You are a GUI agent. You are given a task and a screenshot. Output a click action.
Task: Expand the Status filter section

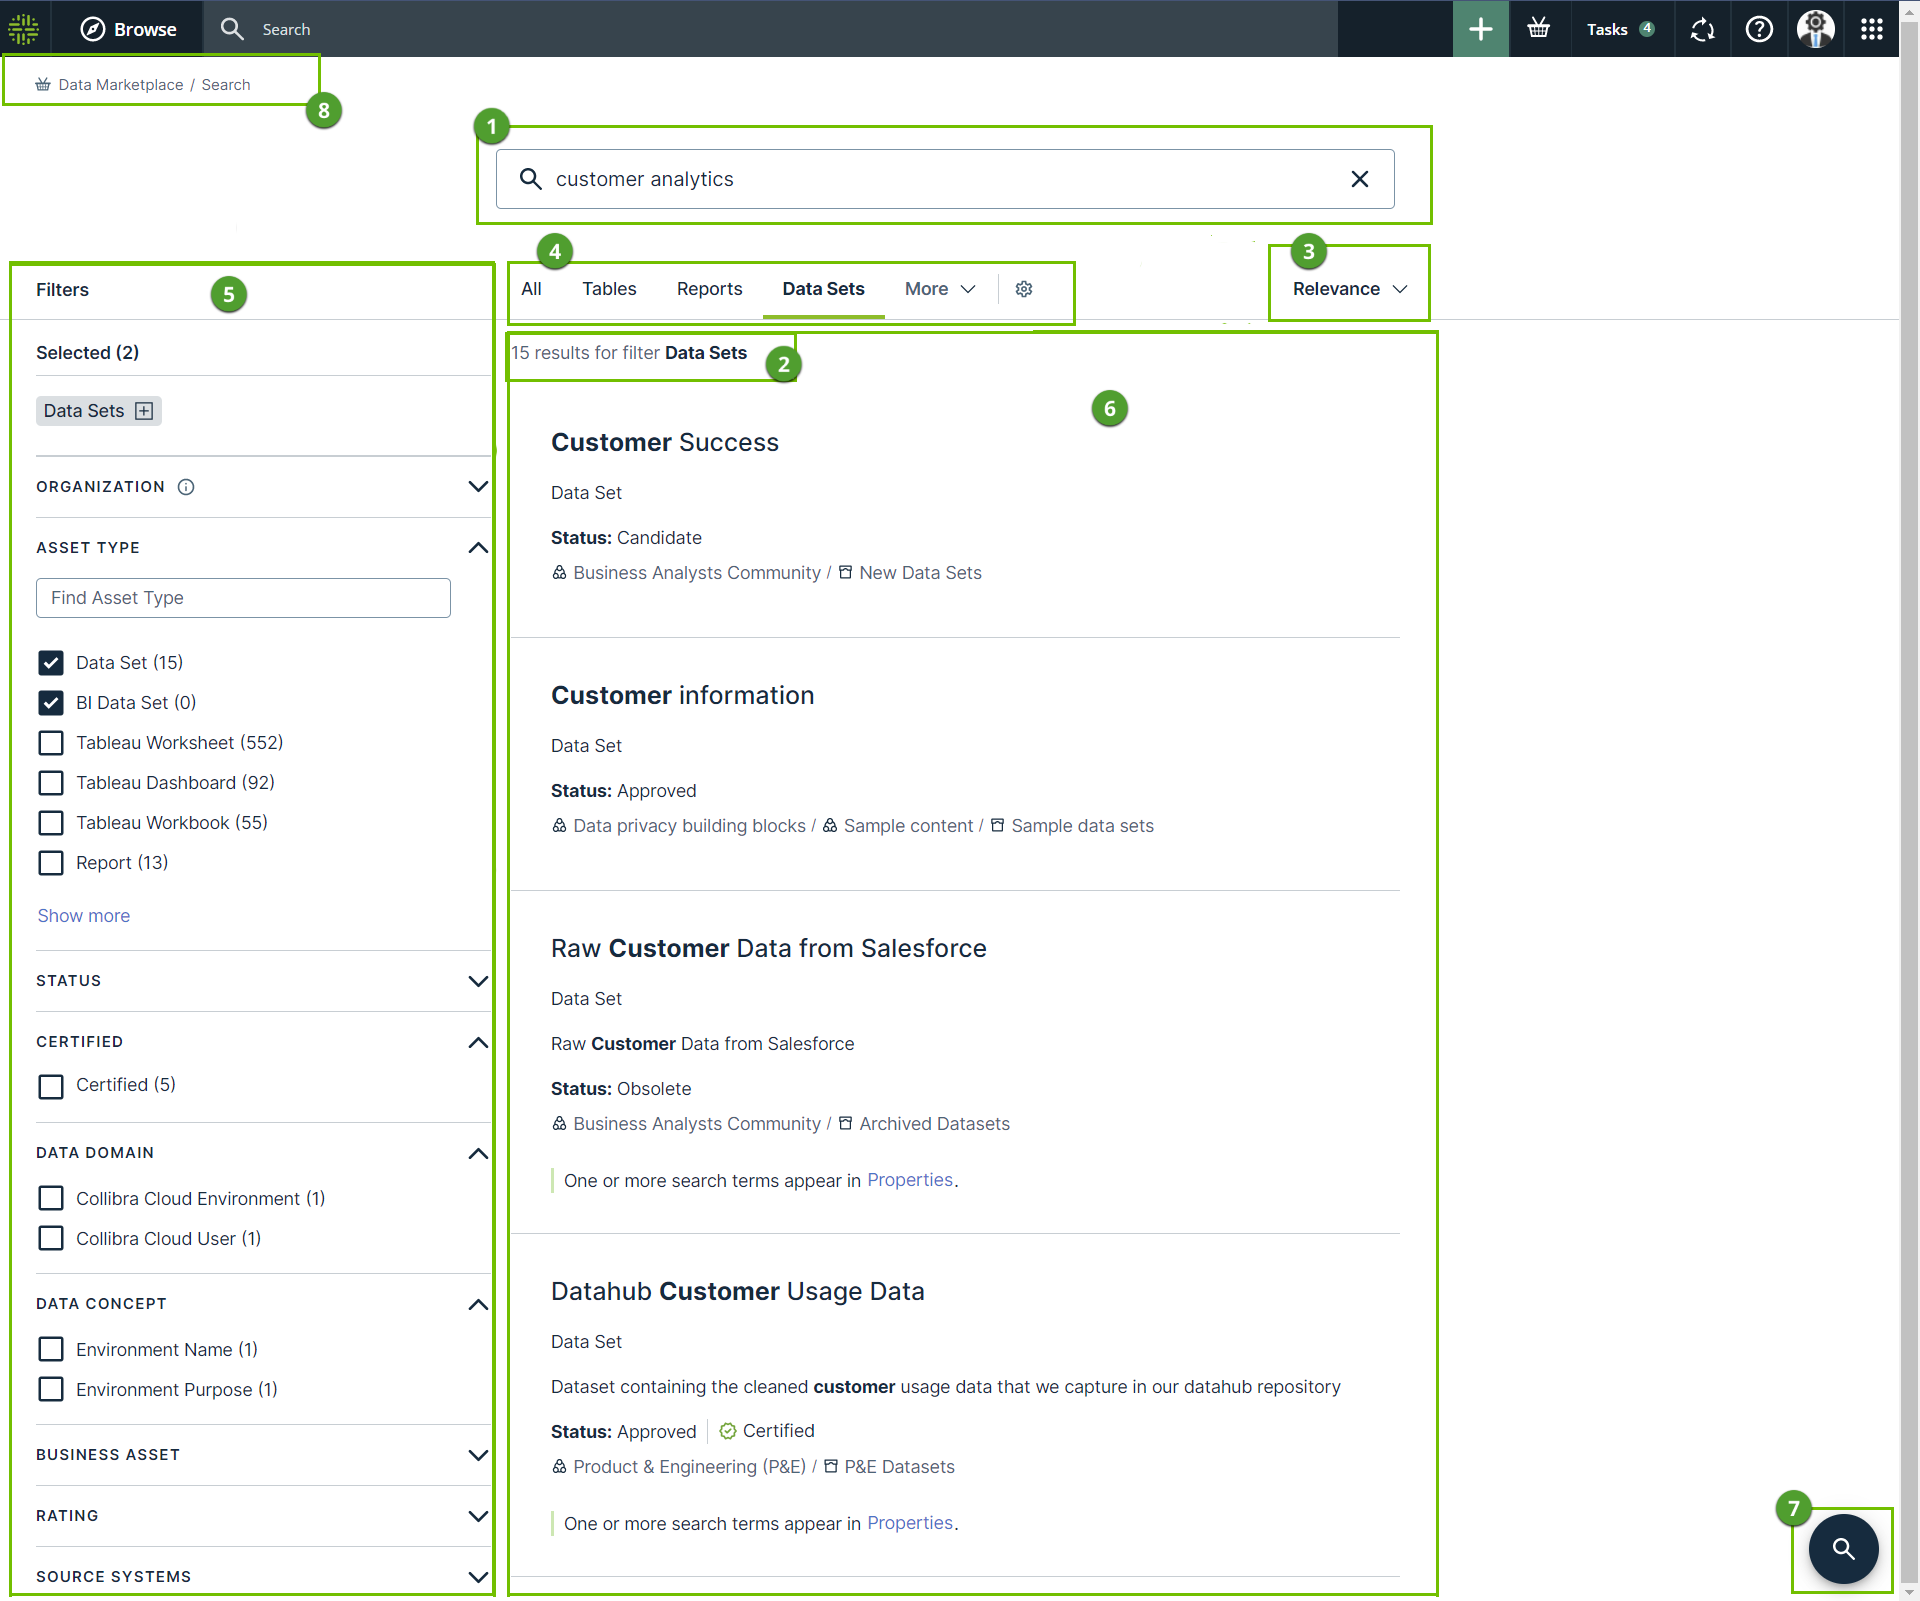[x=477, y=981]
